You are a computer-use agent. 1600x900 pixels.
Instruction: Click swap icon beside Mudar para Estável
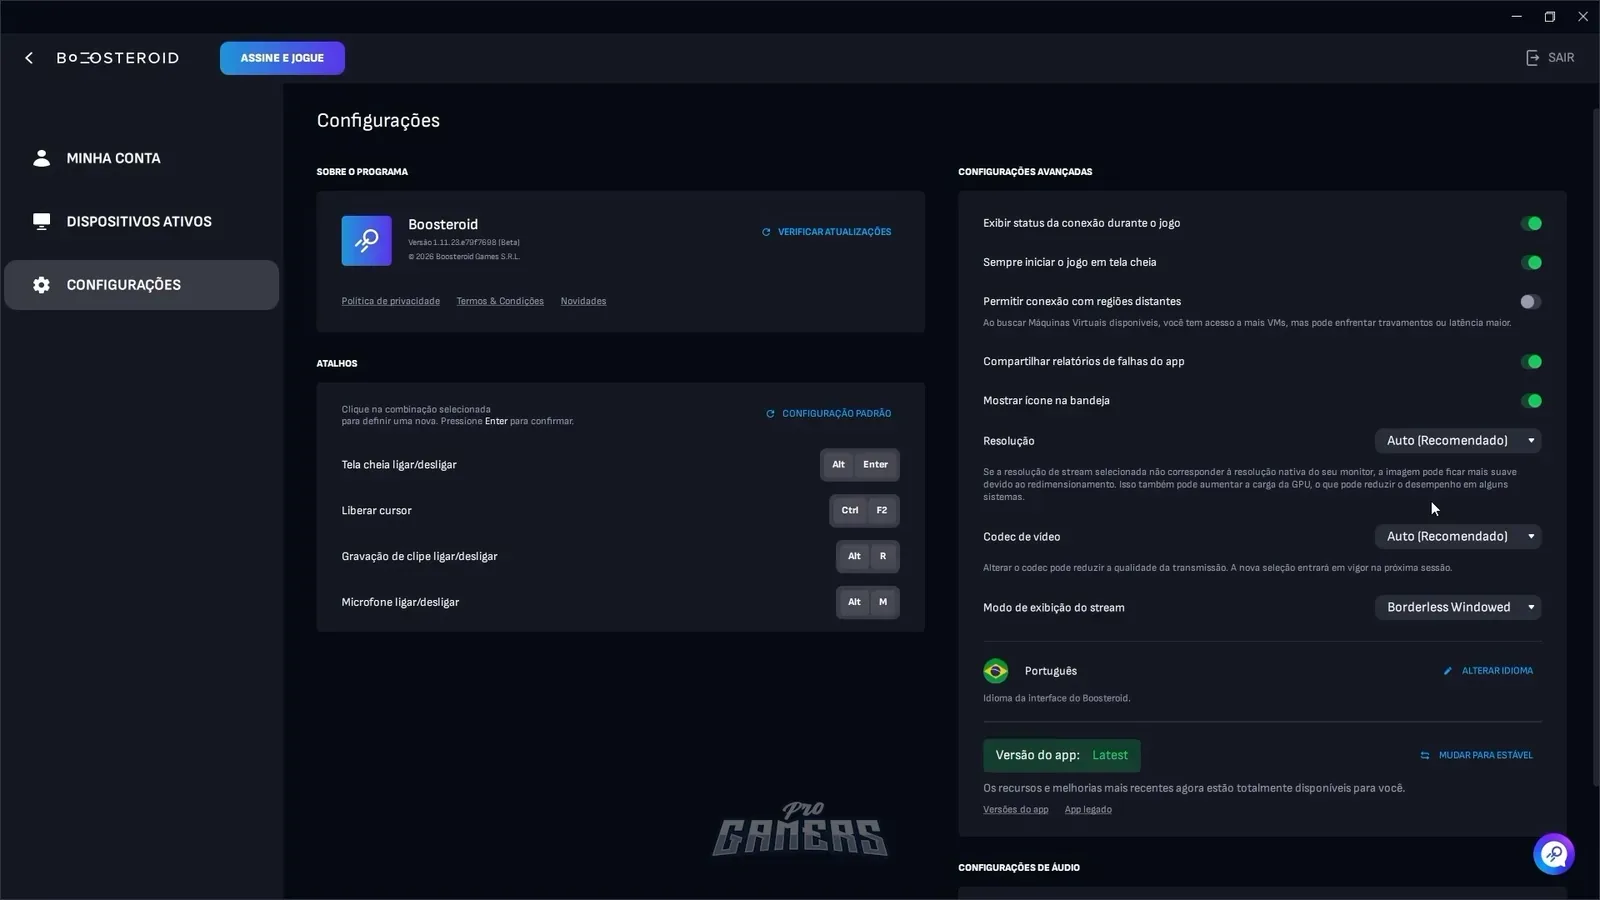1425,756
